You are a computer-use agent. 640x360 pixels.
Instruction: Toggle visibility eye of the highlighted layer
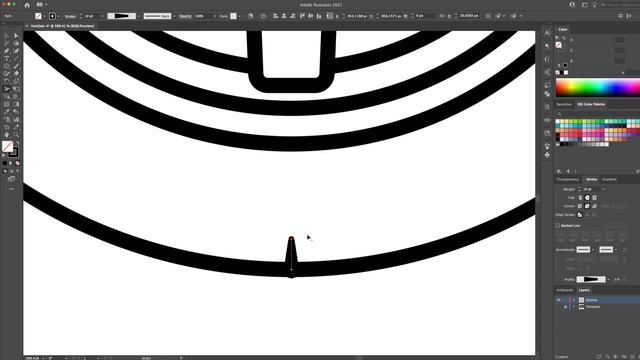(559, 300)
